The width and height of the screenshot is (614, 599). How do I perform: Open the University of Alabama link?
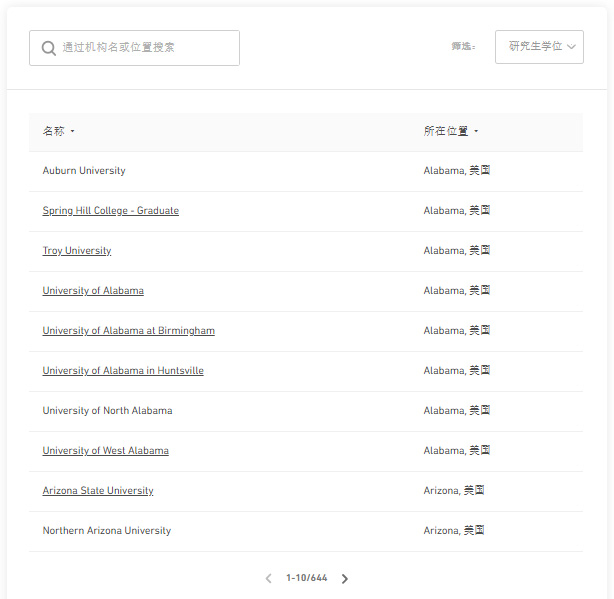[x=93, y=290]
